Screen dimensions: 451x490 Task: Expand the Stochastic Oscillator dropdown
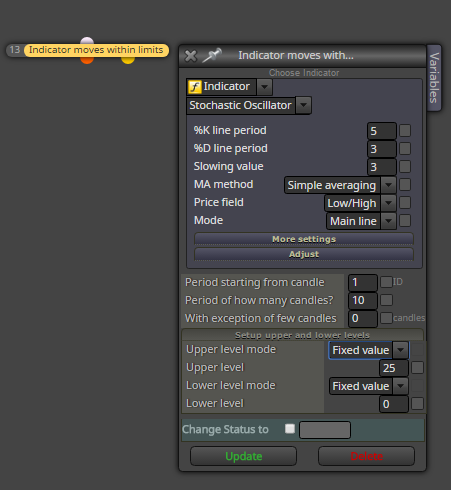tap(303, 105)
